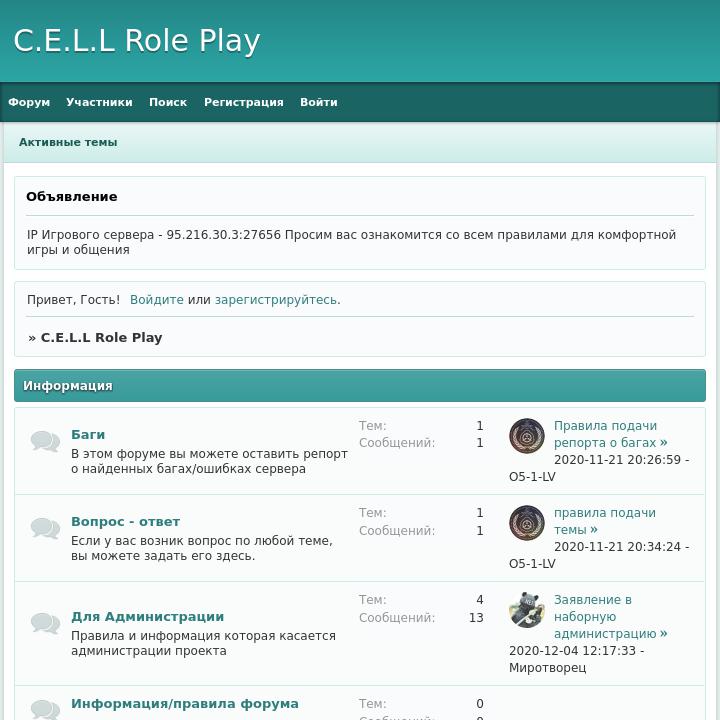This screenshot has width=720, height=720.
Task: Open the Баги forum
Action: [x=88, y=434]
